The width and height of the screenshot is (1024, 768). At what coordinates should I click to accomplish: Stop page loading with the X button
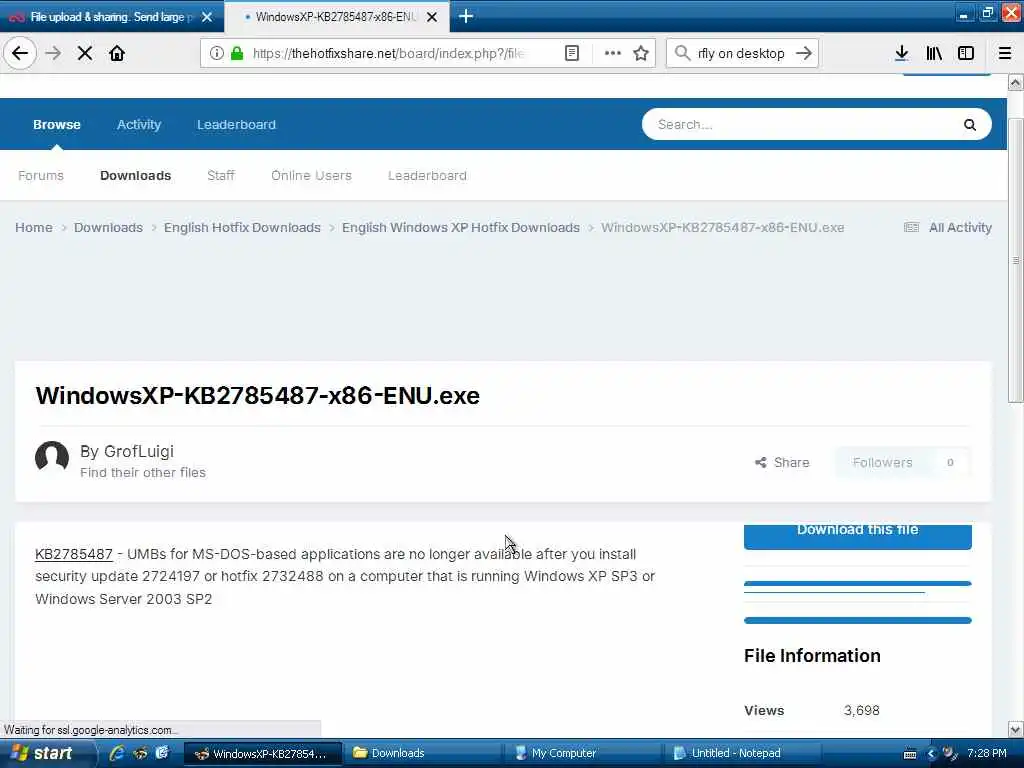(x=85, y=53)
